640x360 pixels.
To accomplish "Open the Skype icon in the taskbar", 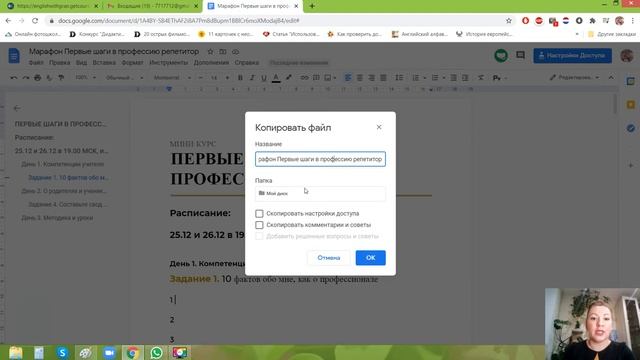I will pyautogui.click(x=62, y=353).
